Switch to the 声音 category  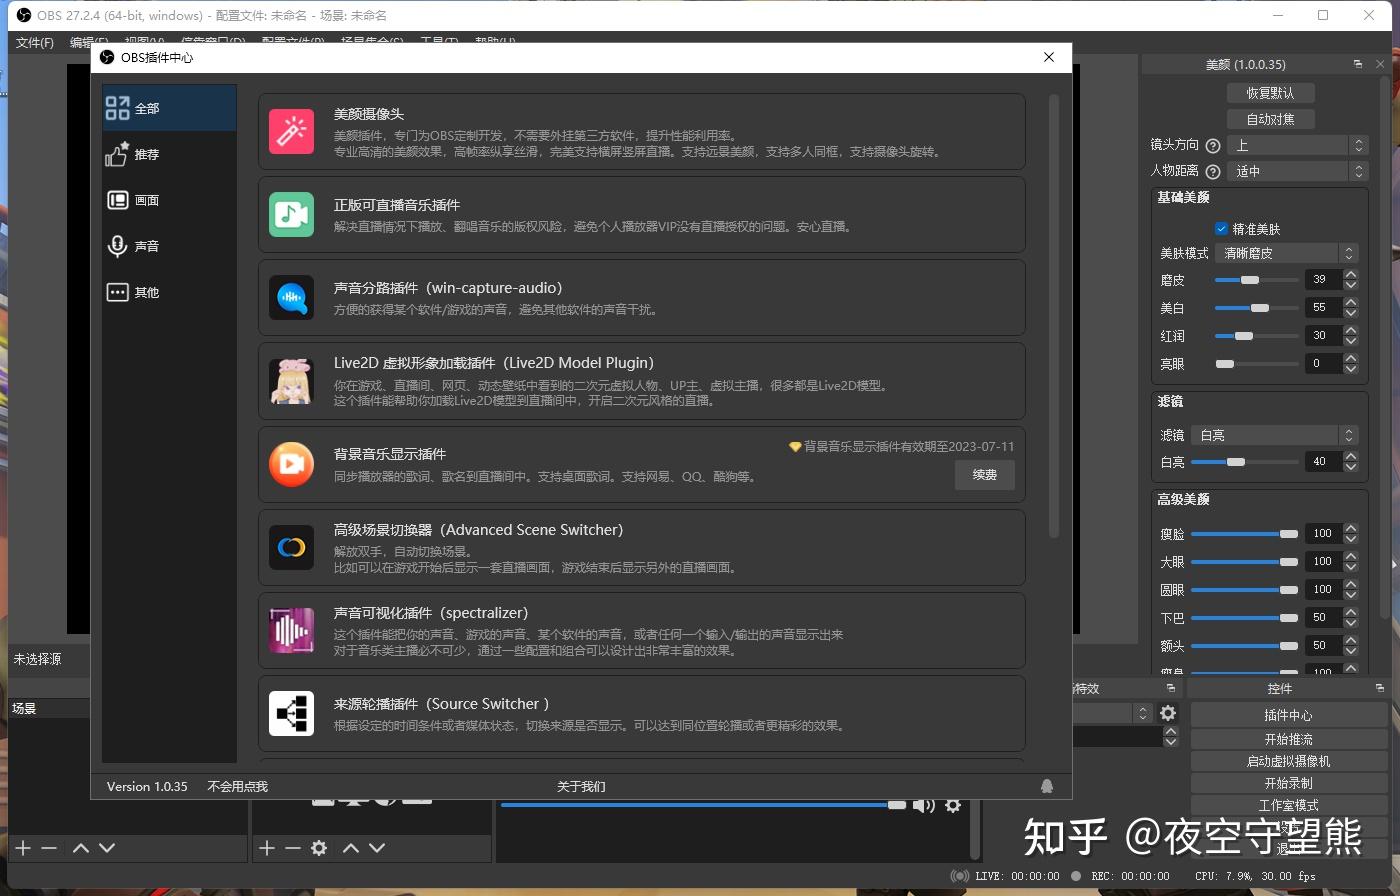click(169, 246)
